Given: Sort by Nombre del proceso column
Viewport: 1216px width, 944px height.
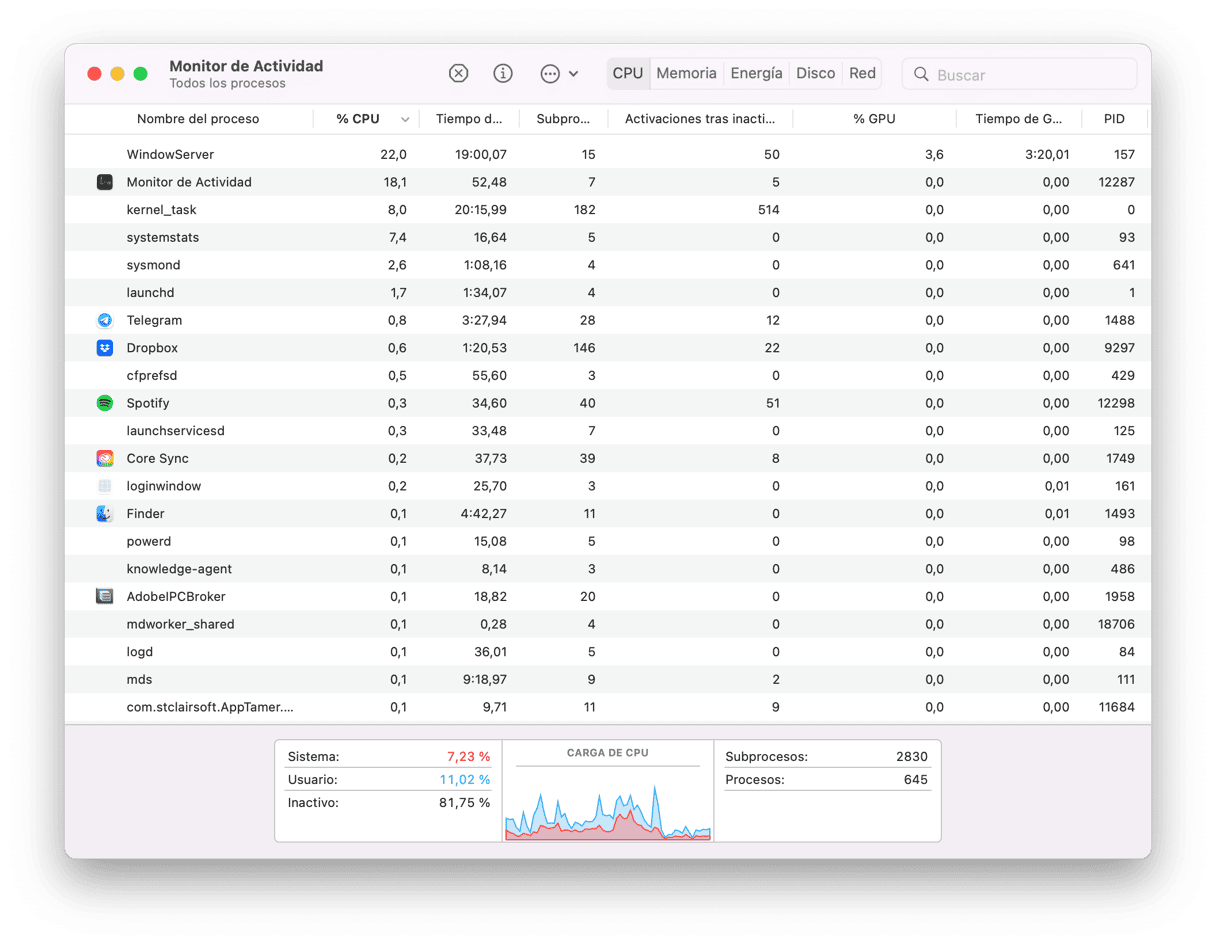Looking at the screenshot, I should [198, 119].
